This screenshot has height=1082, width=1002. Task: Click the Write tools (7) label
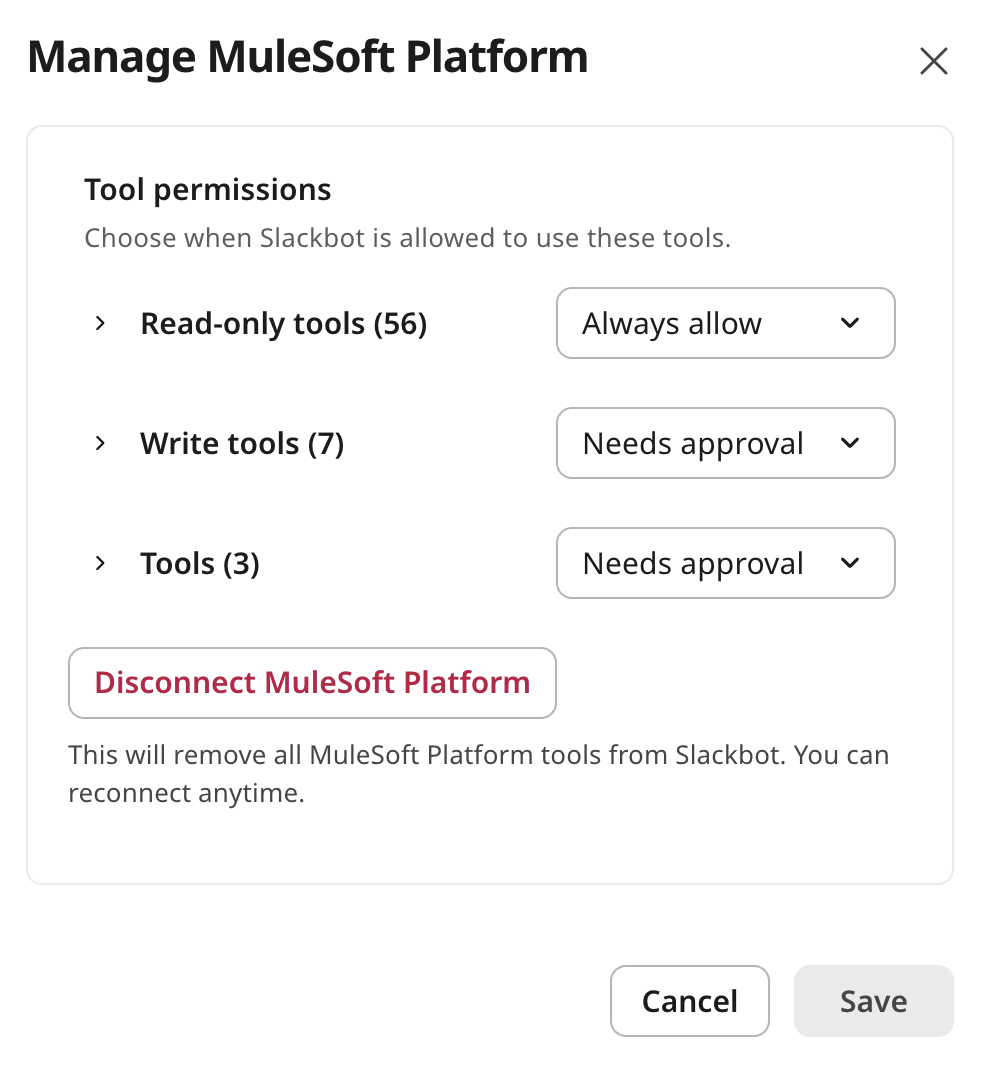tap(242, 444)
